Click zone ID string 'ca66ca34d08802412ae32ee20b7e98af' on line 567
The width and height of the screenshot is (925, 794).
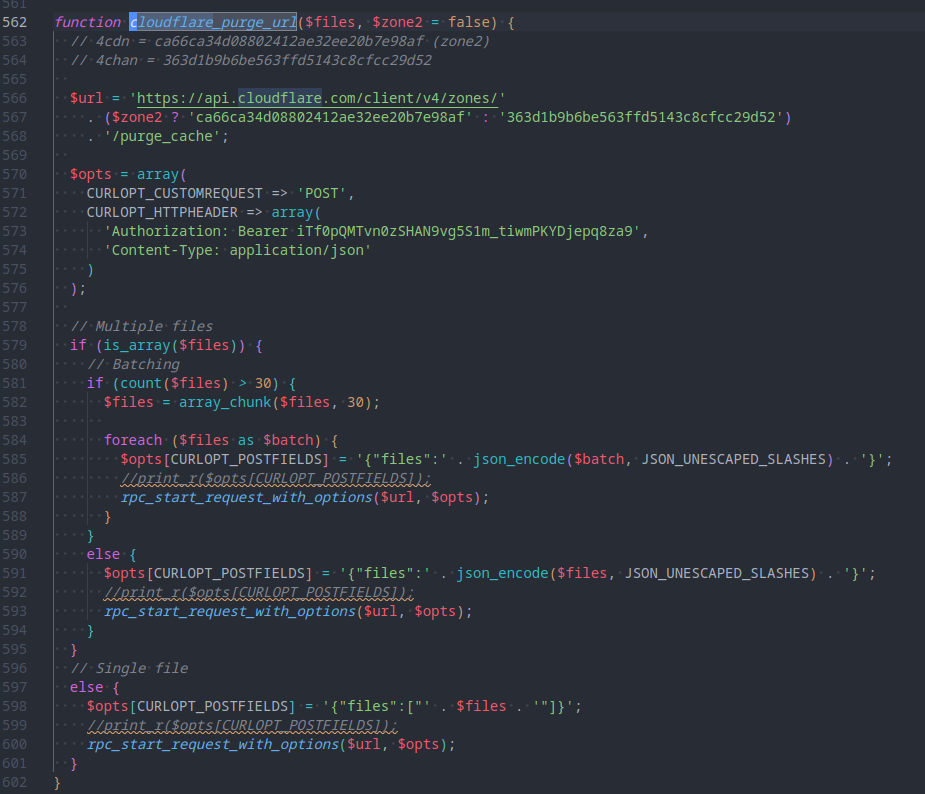pos(330,117)
